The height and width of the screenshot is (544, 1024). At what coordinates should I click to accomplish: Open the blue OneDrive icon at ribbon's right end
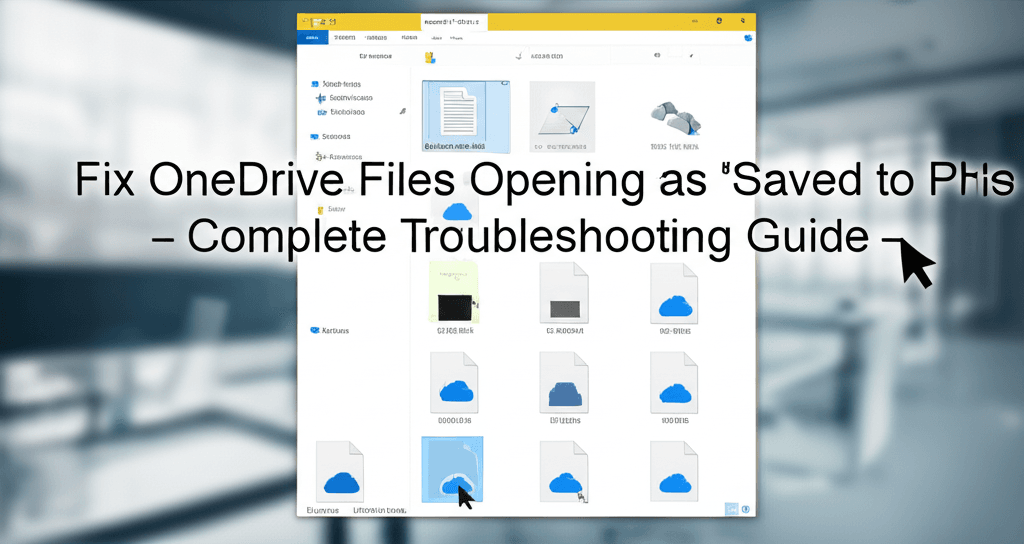[x=748, y=38]
